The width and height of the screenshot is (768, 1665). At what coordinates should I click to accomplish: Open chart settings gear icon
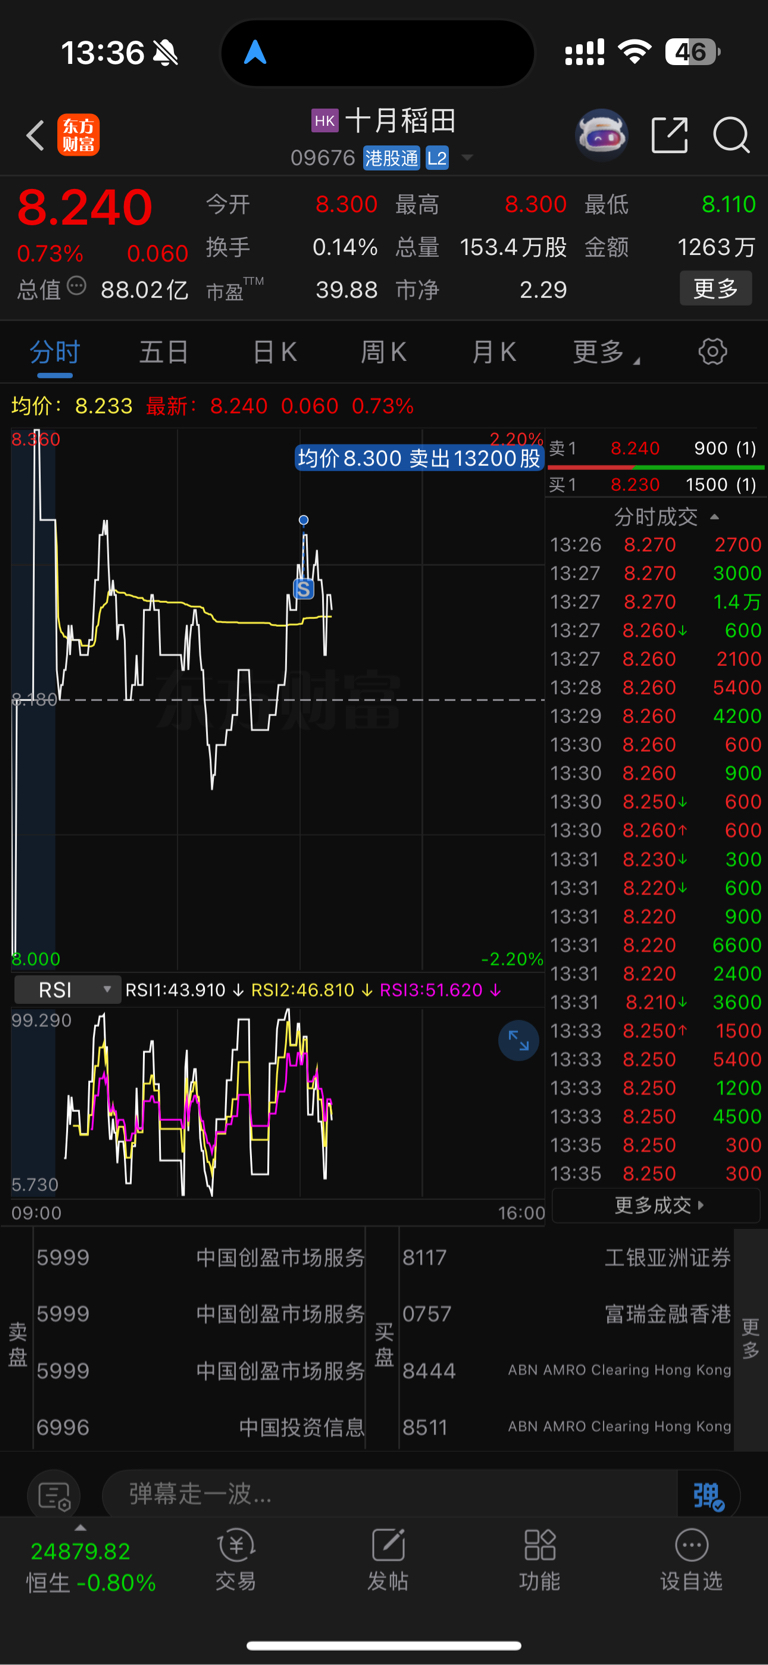pyautogui.click(x=712, y=352)
